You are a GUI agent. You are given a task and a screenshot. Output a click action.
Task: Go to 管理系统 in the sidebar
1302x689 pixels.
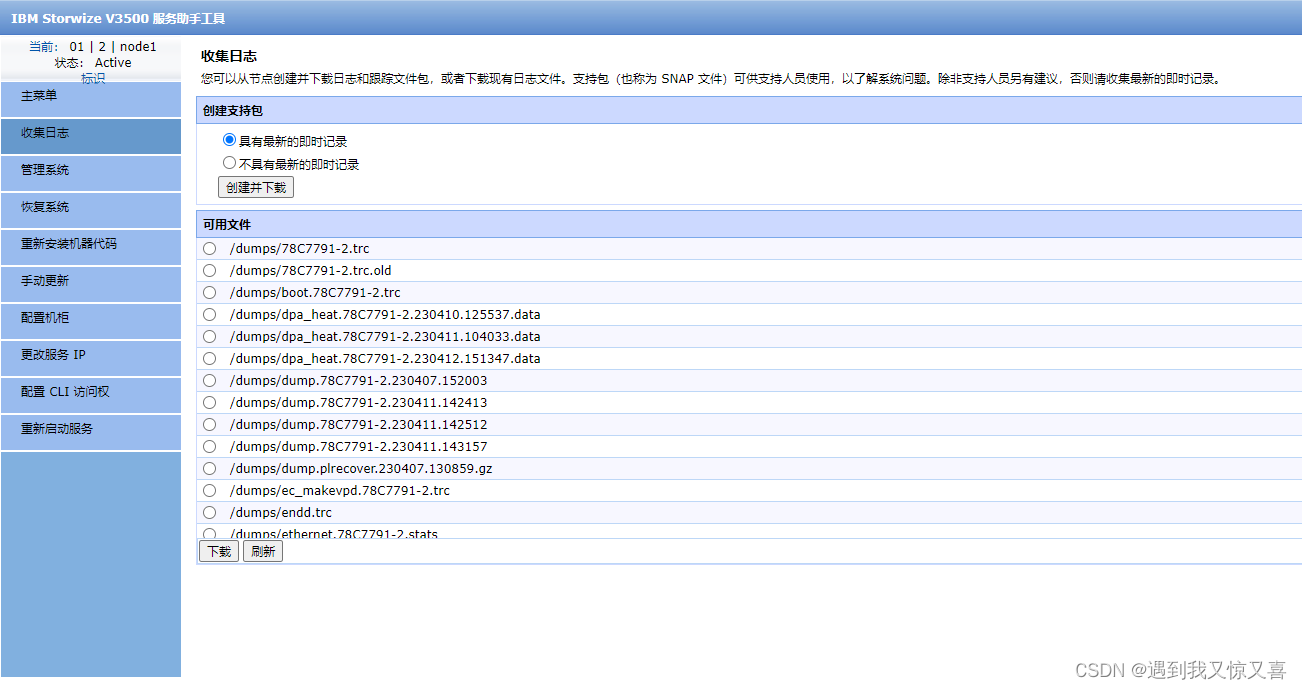point(90,172)
